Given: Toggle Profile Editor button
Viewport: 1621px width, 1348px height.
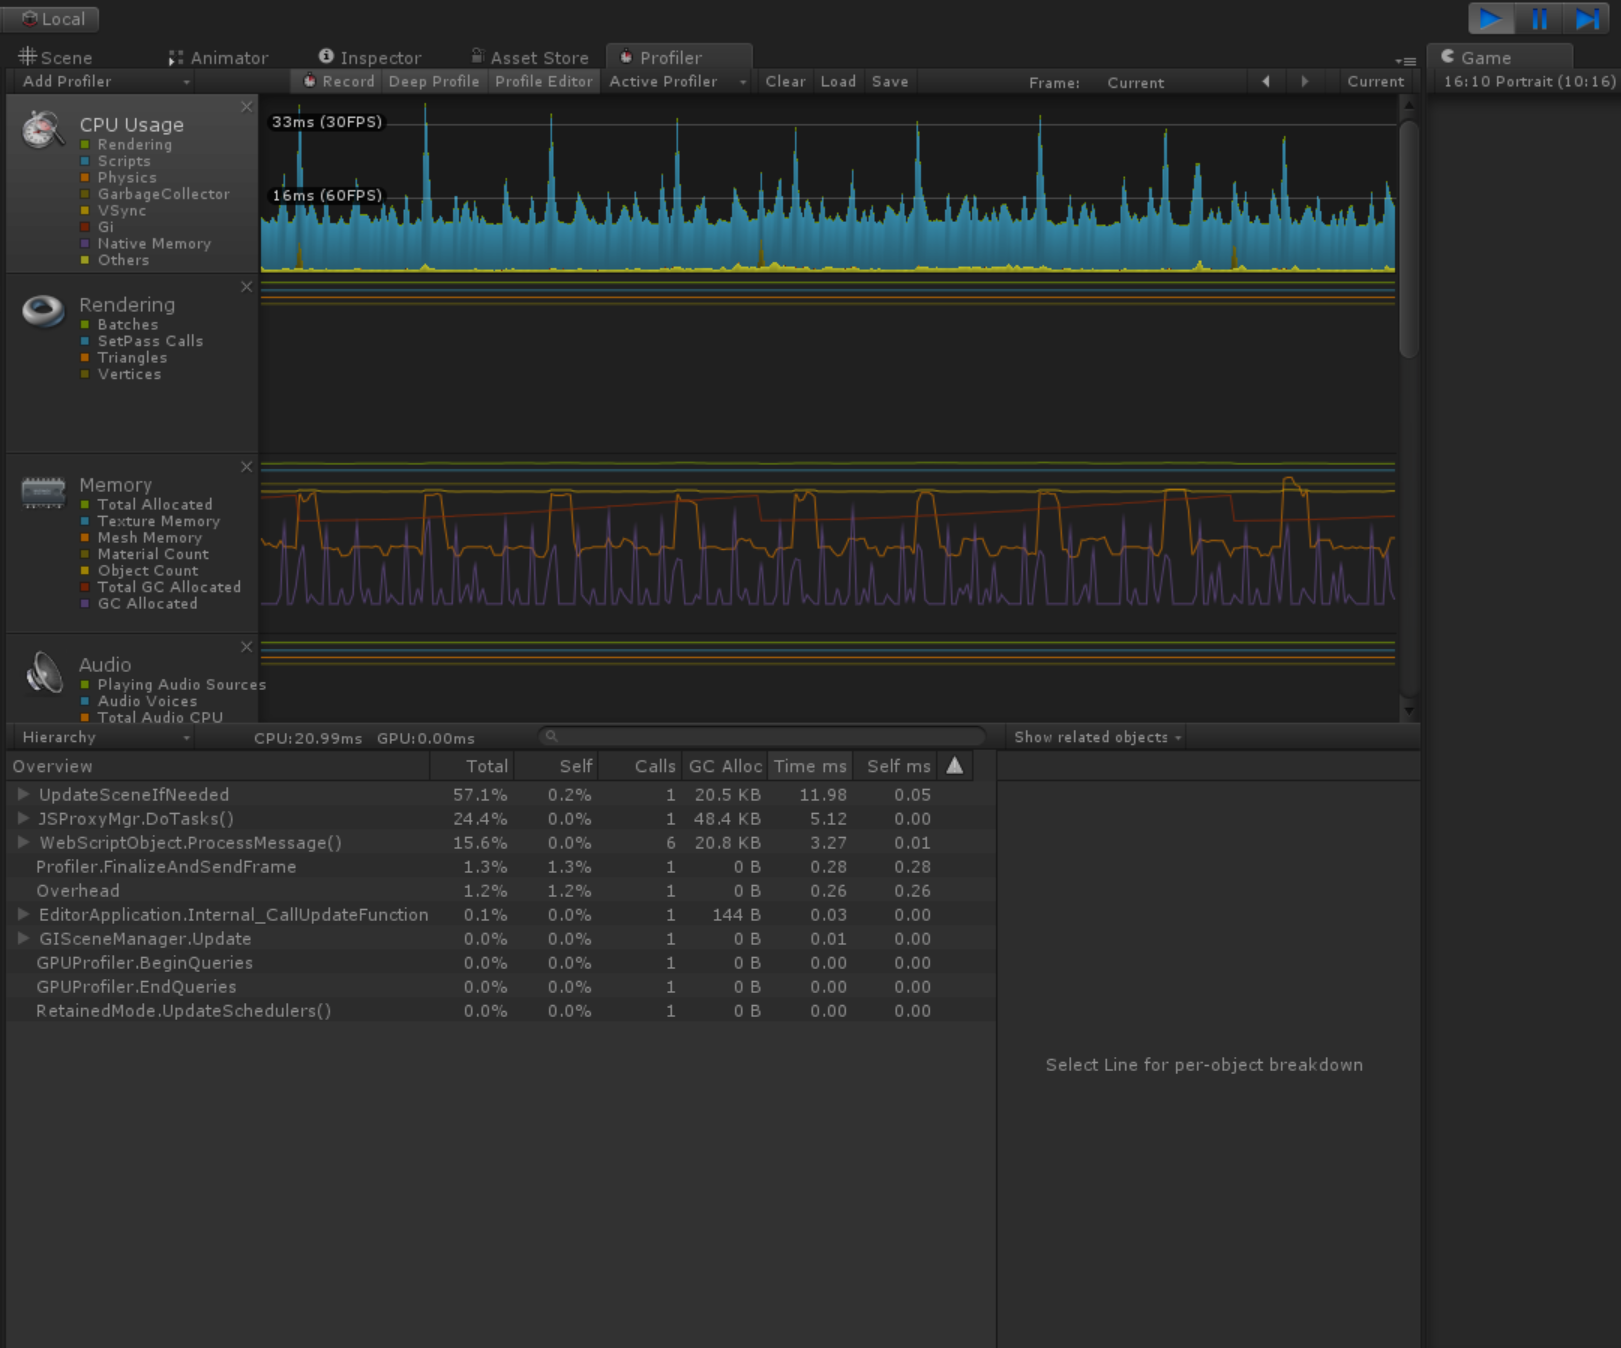Looking at the screenshot, I should tap(544, 82).
